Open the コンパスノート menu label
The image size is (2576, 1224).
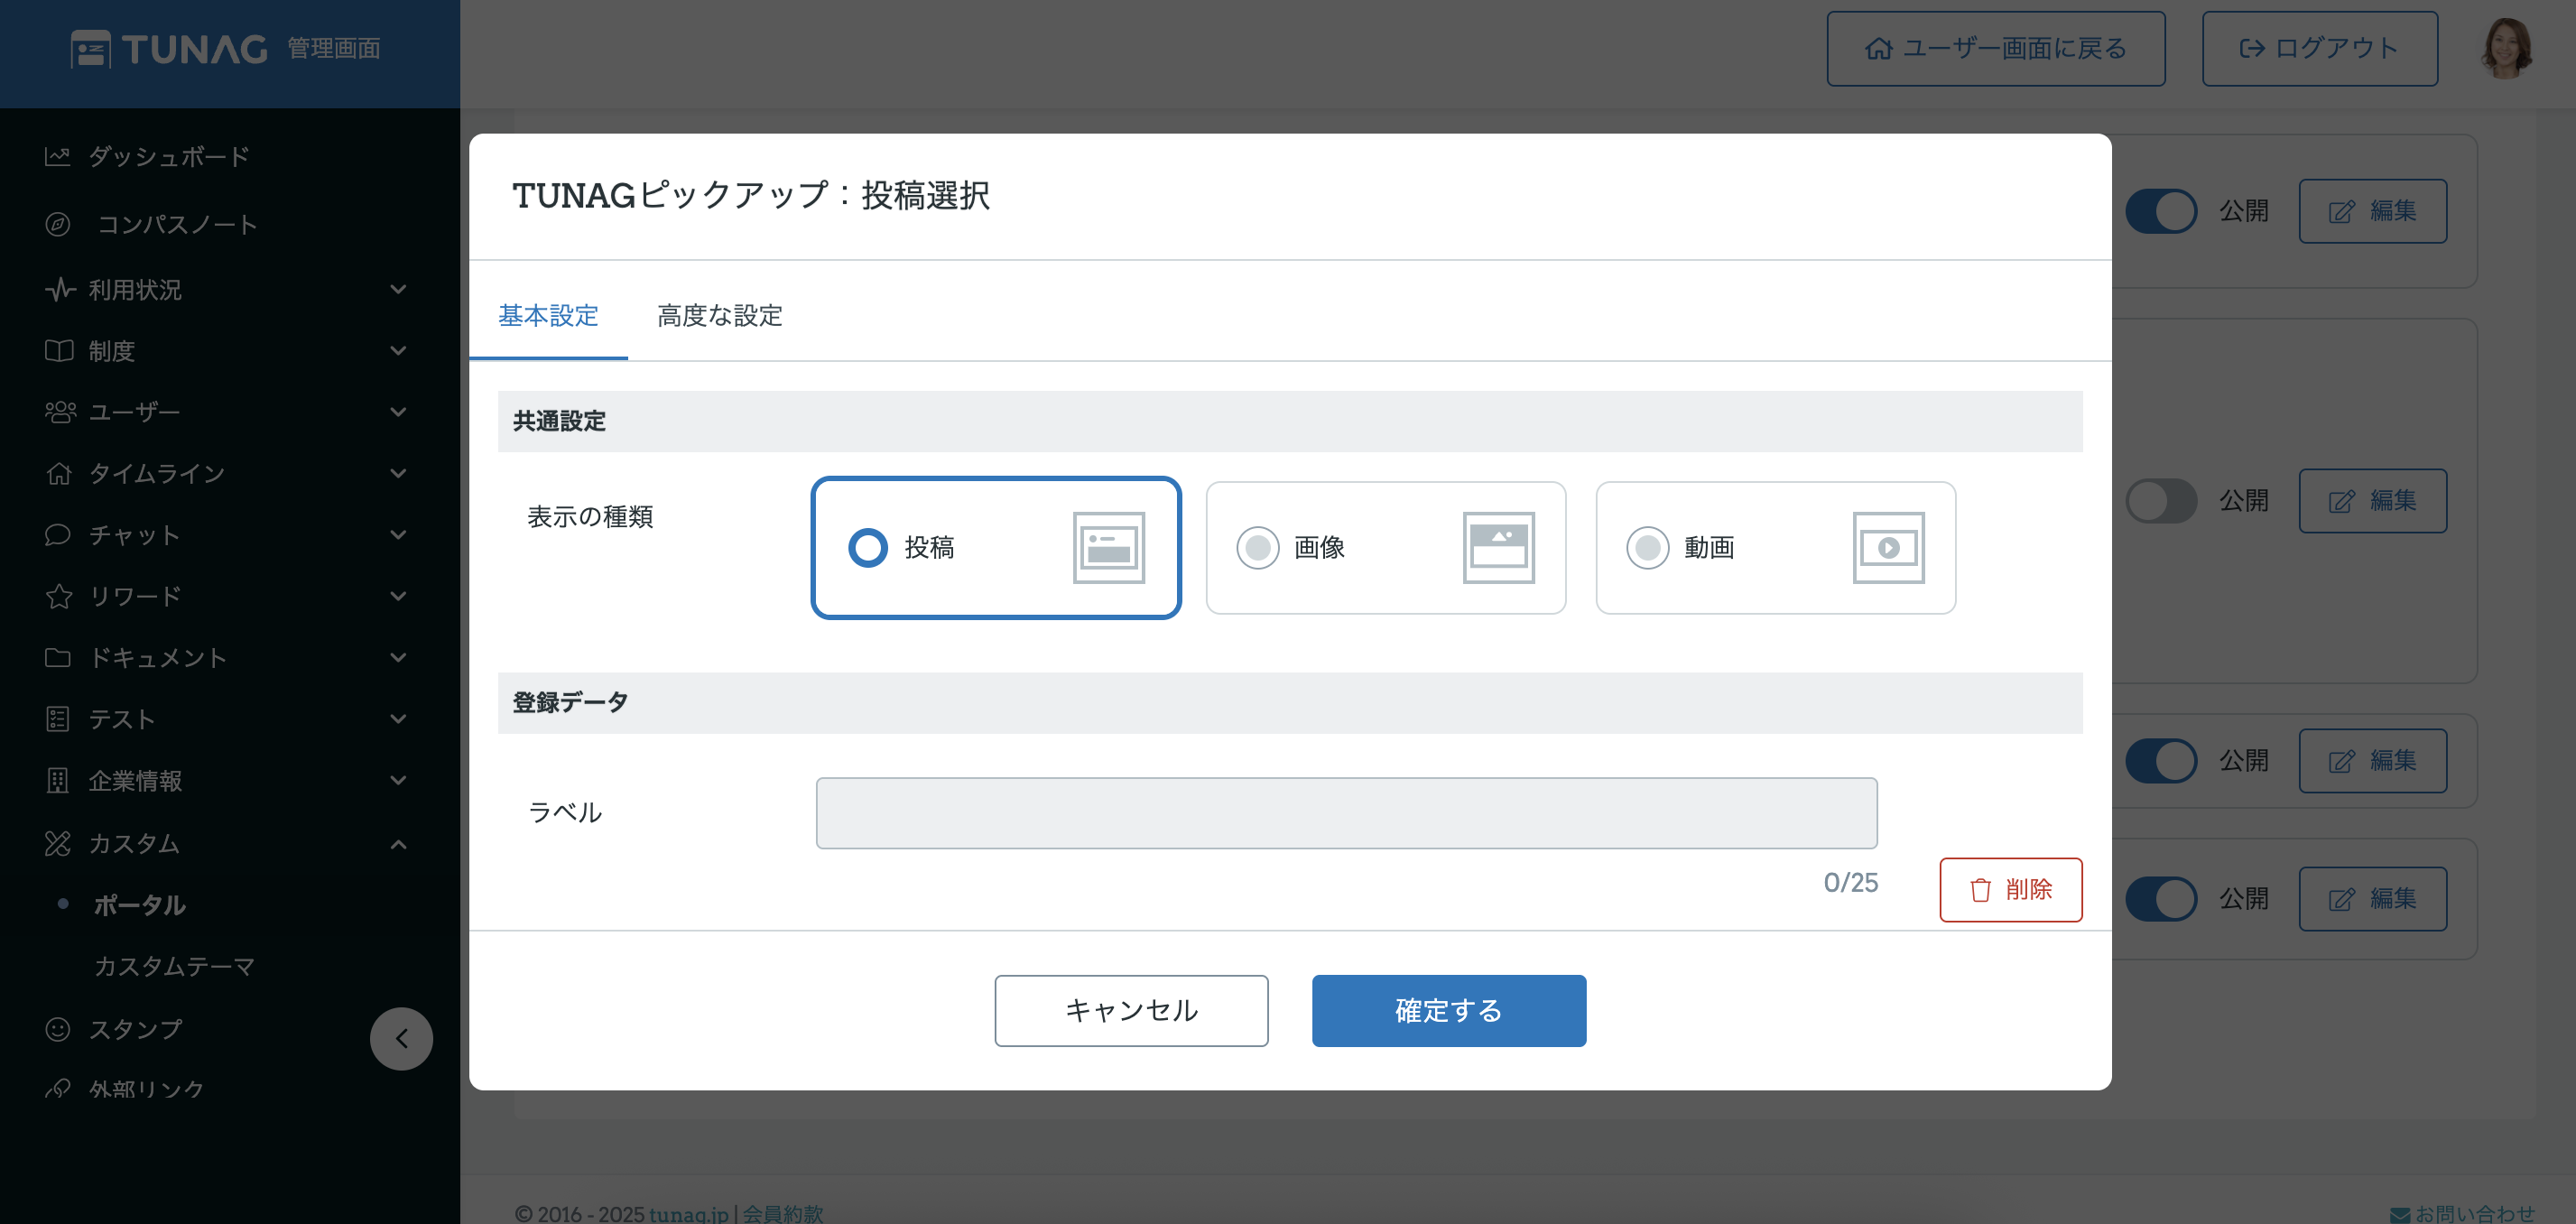pyautogui.click(x=178, y=225)
